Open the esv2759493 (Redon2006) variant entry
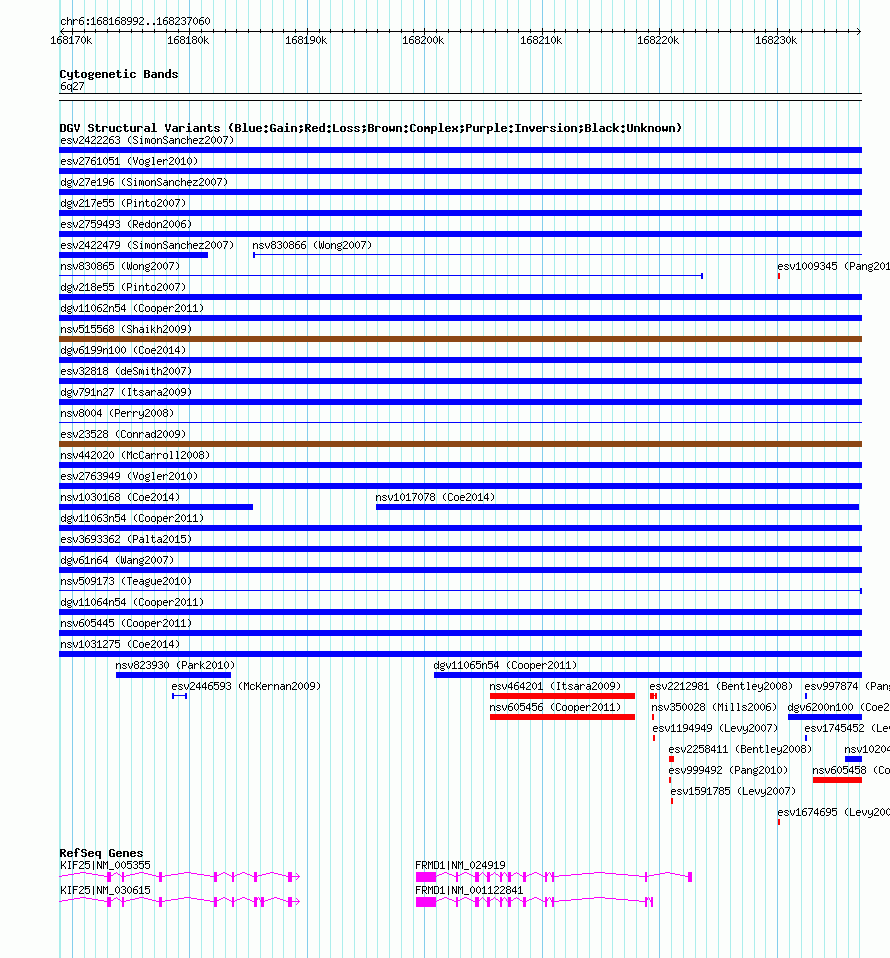 (x=126, y=224)
